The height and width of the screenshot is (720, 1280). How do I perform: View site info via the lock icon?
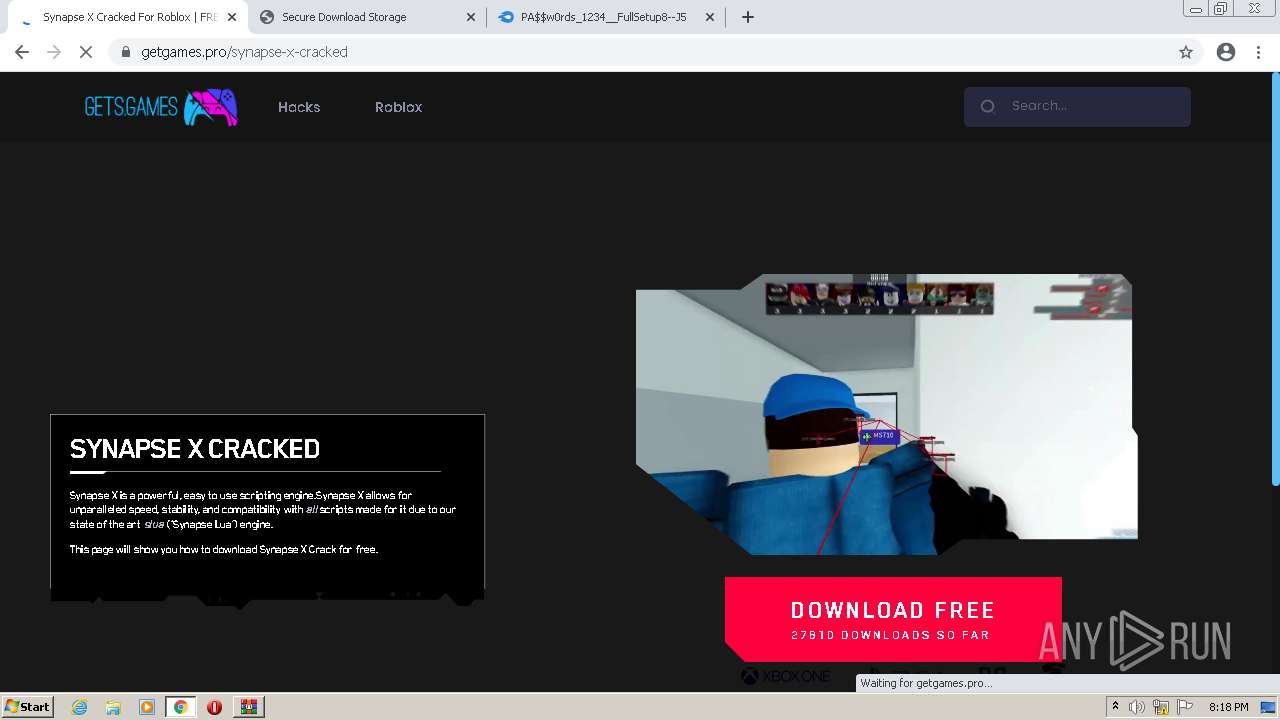coord(125,52)
